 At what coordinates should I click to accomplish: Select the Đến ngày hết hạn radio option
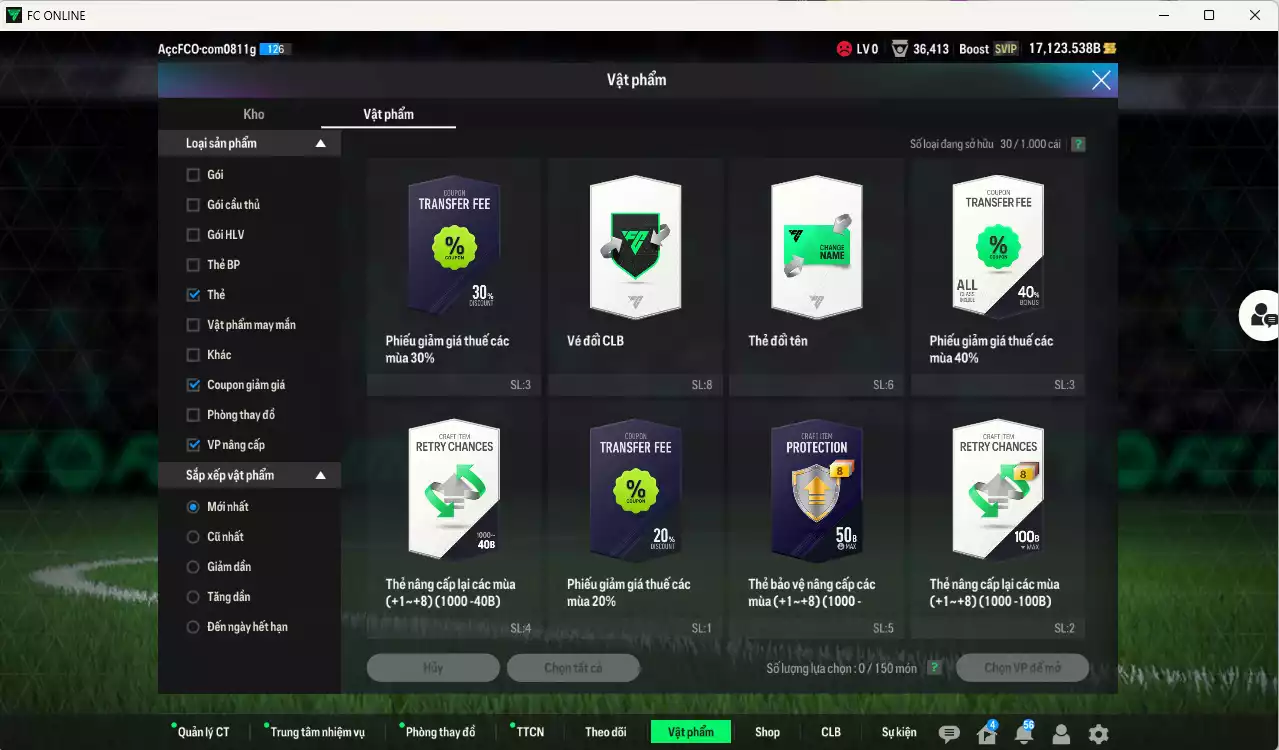click(x=191, y=627)
